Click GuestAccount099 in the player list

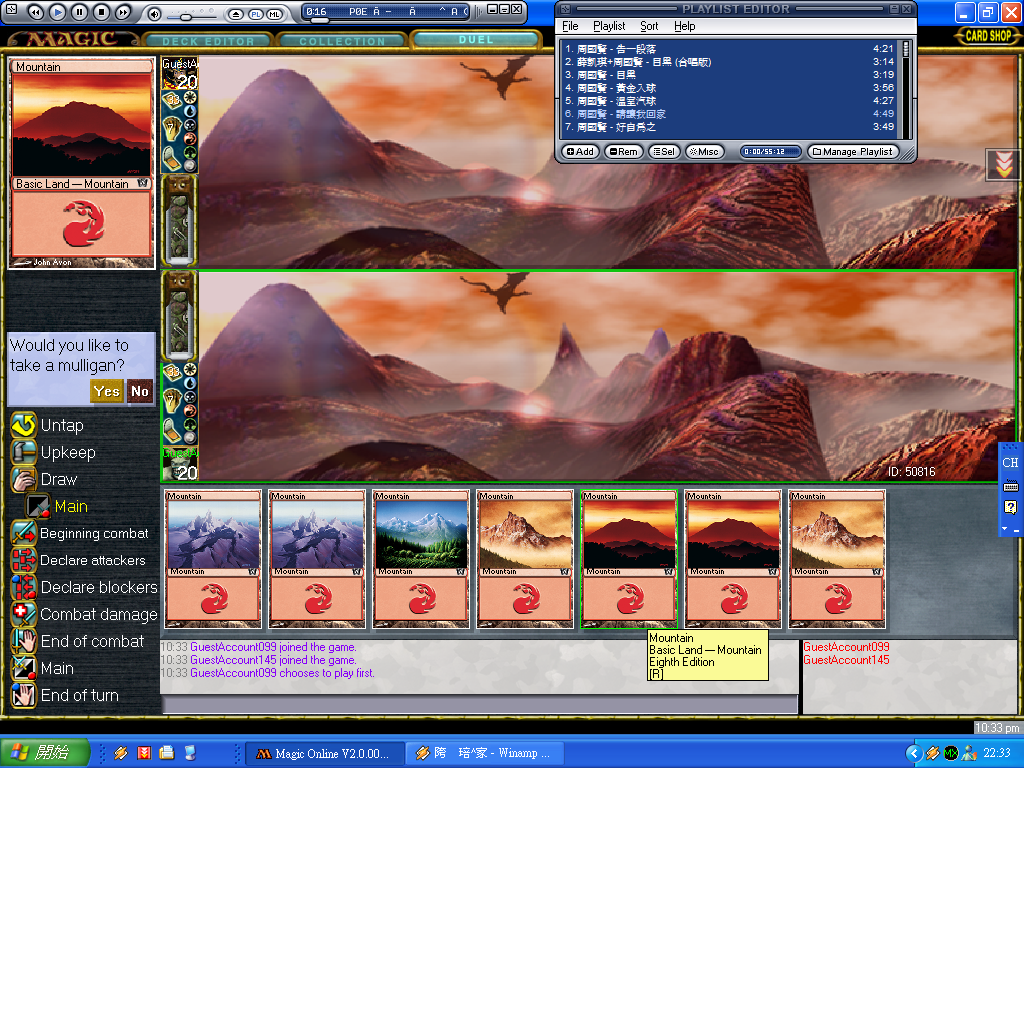click(846, 647)
